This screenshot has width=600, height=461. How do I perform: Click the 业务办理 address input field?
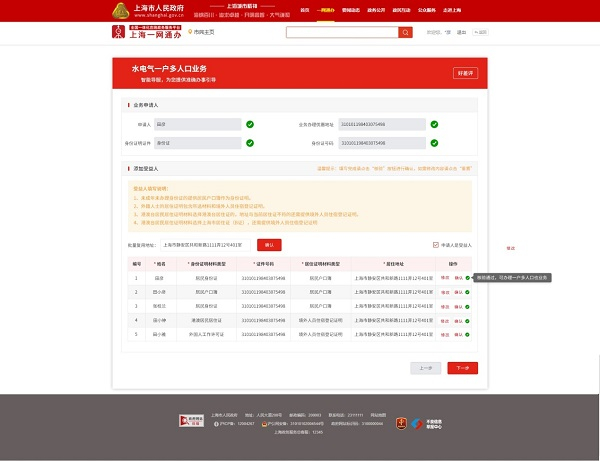[382, 124]
